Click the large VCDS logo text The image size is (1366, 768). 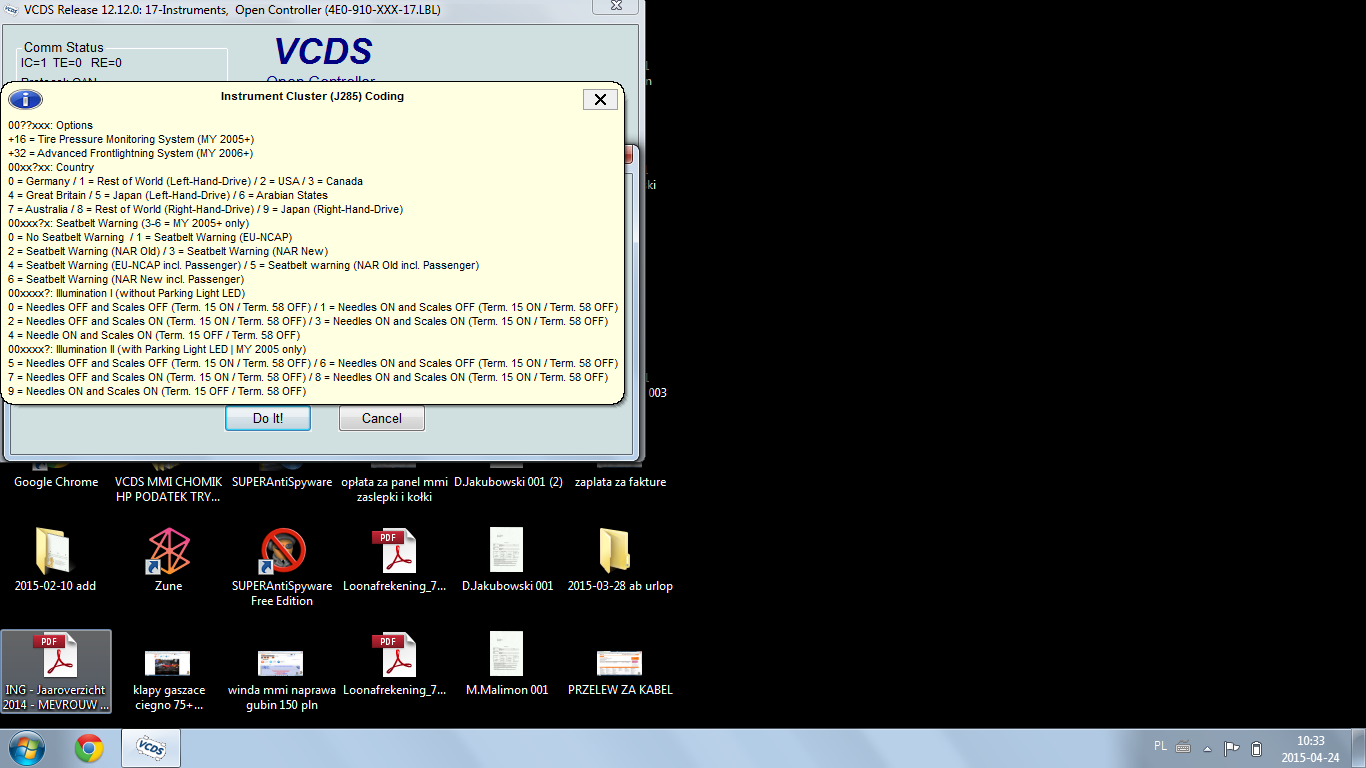pyautogui.click(x=323, y=52)
